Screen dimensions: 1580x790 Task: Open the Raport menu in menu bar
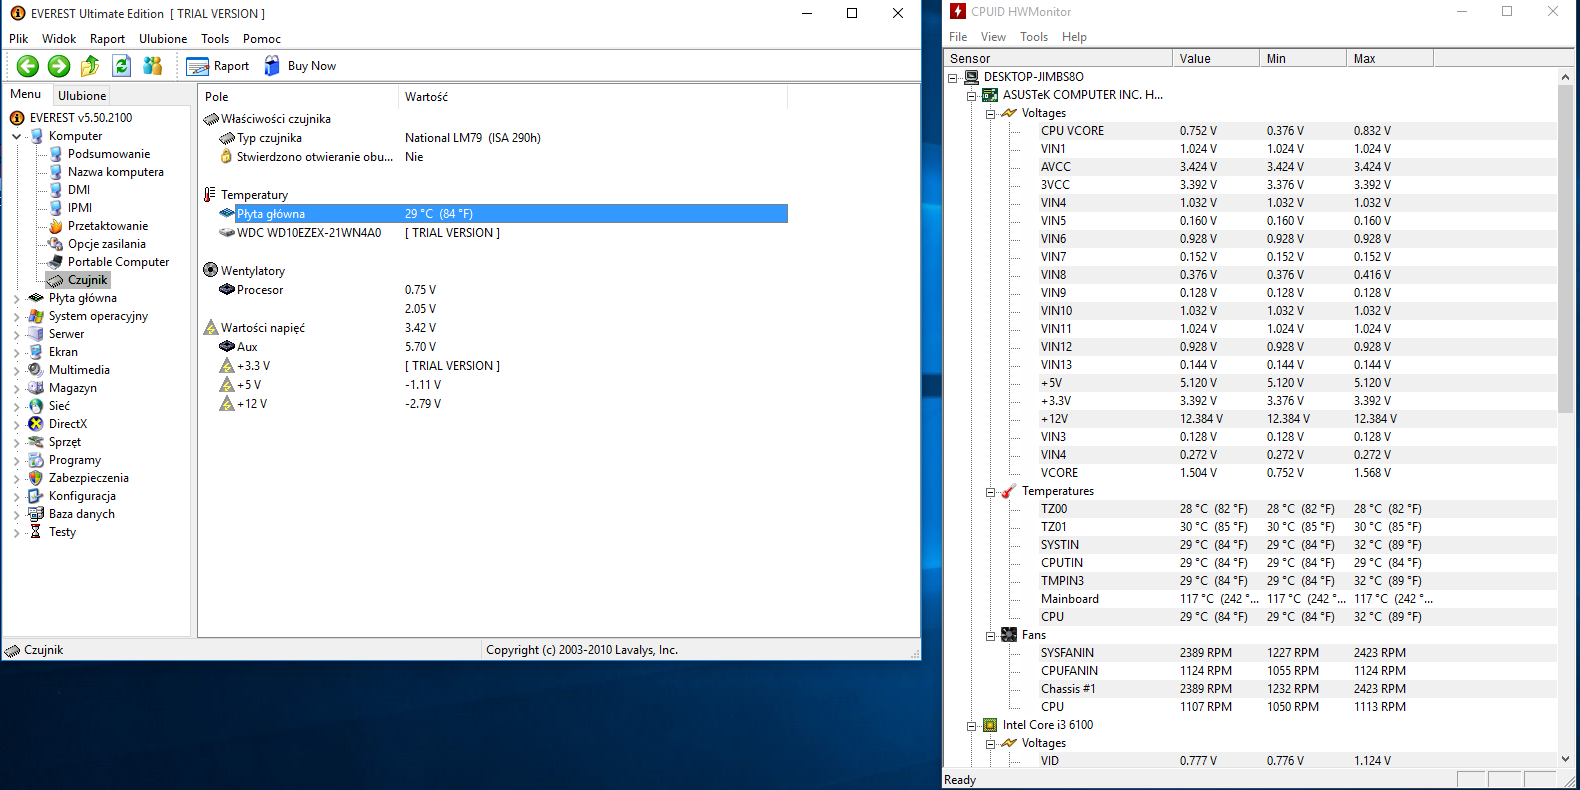click(107, 39)
